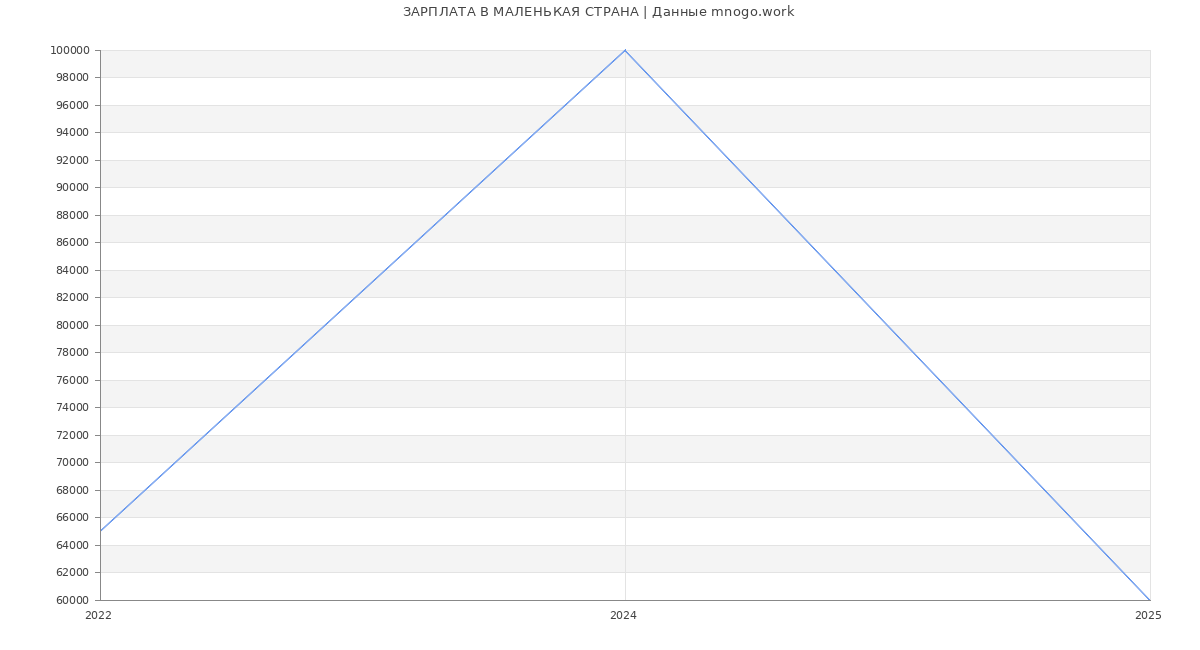Click the 68000 y-axis label

coord(72,490)
